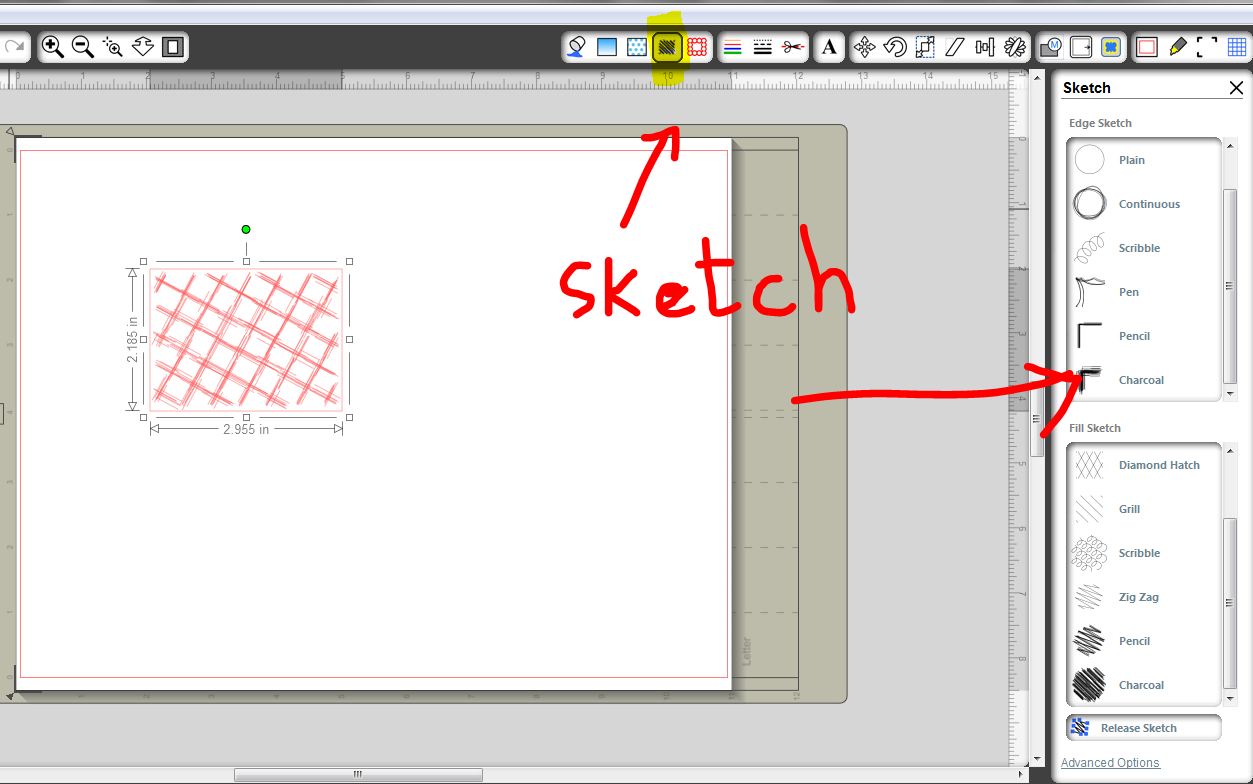1253x784 pixels.
Task: Select the Rotate tool
Action: click(x=894, y=46)
